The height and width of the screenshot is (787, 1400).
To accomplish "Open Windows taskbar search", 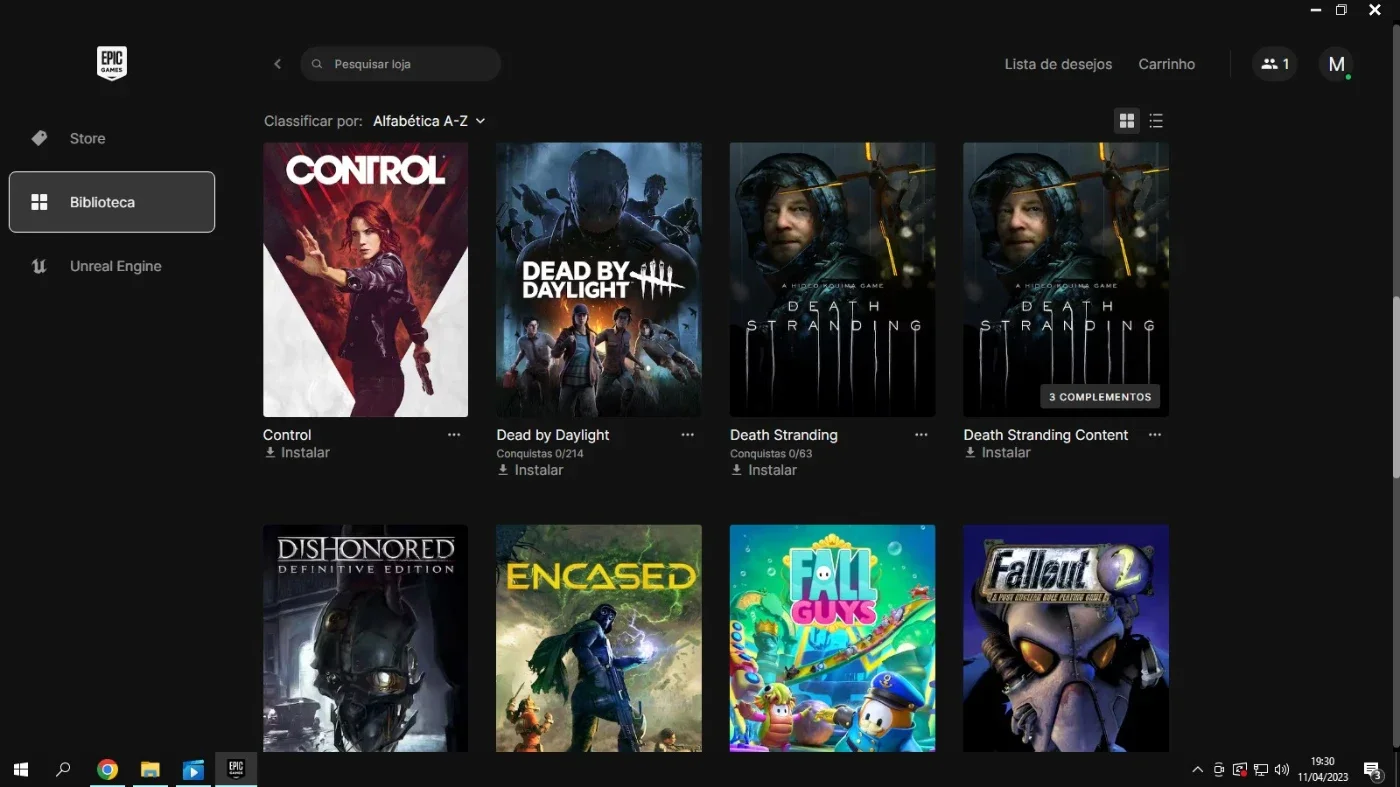I will point(63,770).
